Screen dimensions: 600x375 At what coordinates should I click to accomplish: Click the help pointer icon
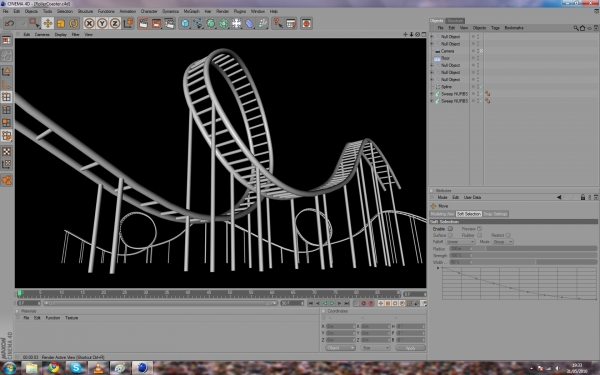[x=278, y=23]
